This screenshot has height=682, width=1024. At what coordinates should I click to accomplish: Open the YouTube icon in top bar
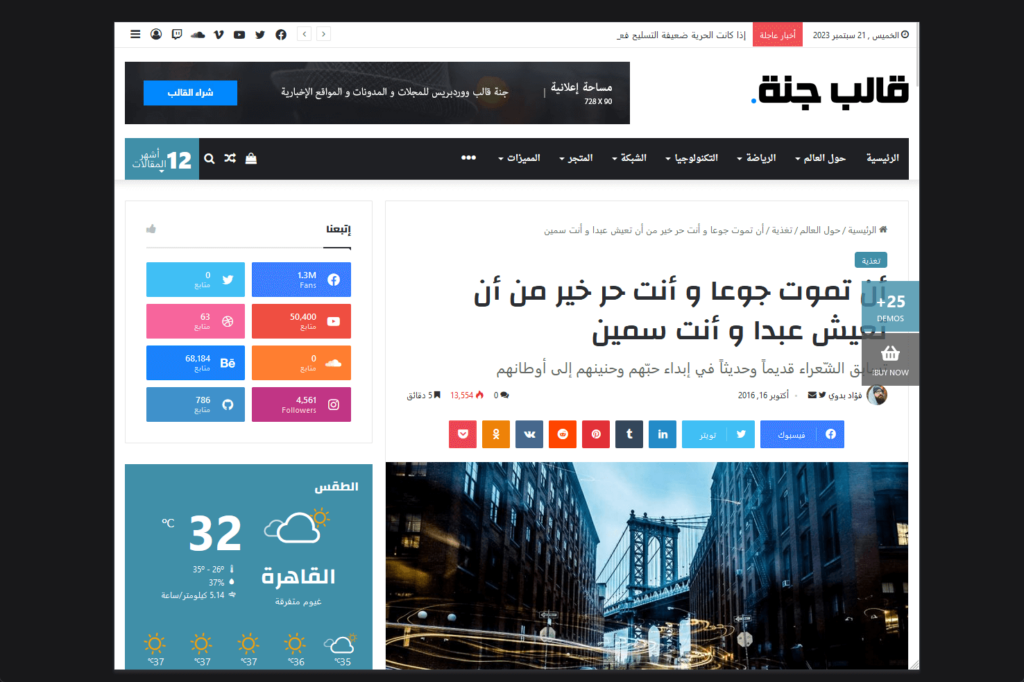point(240,35)
